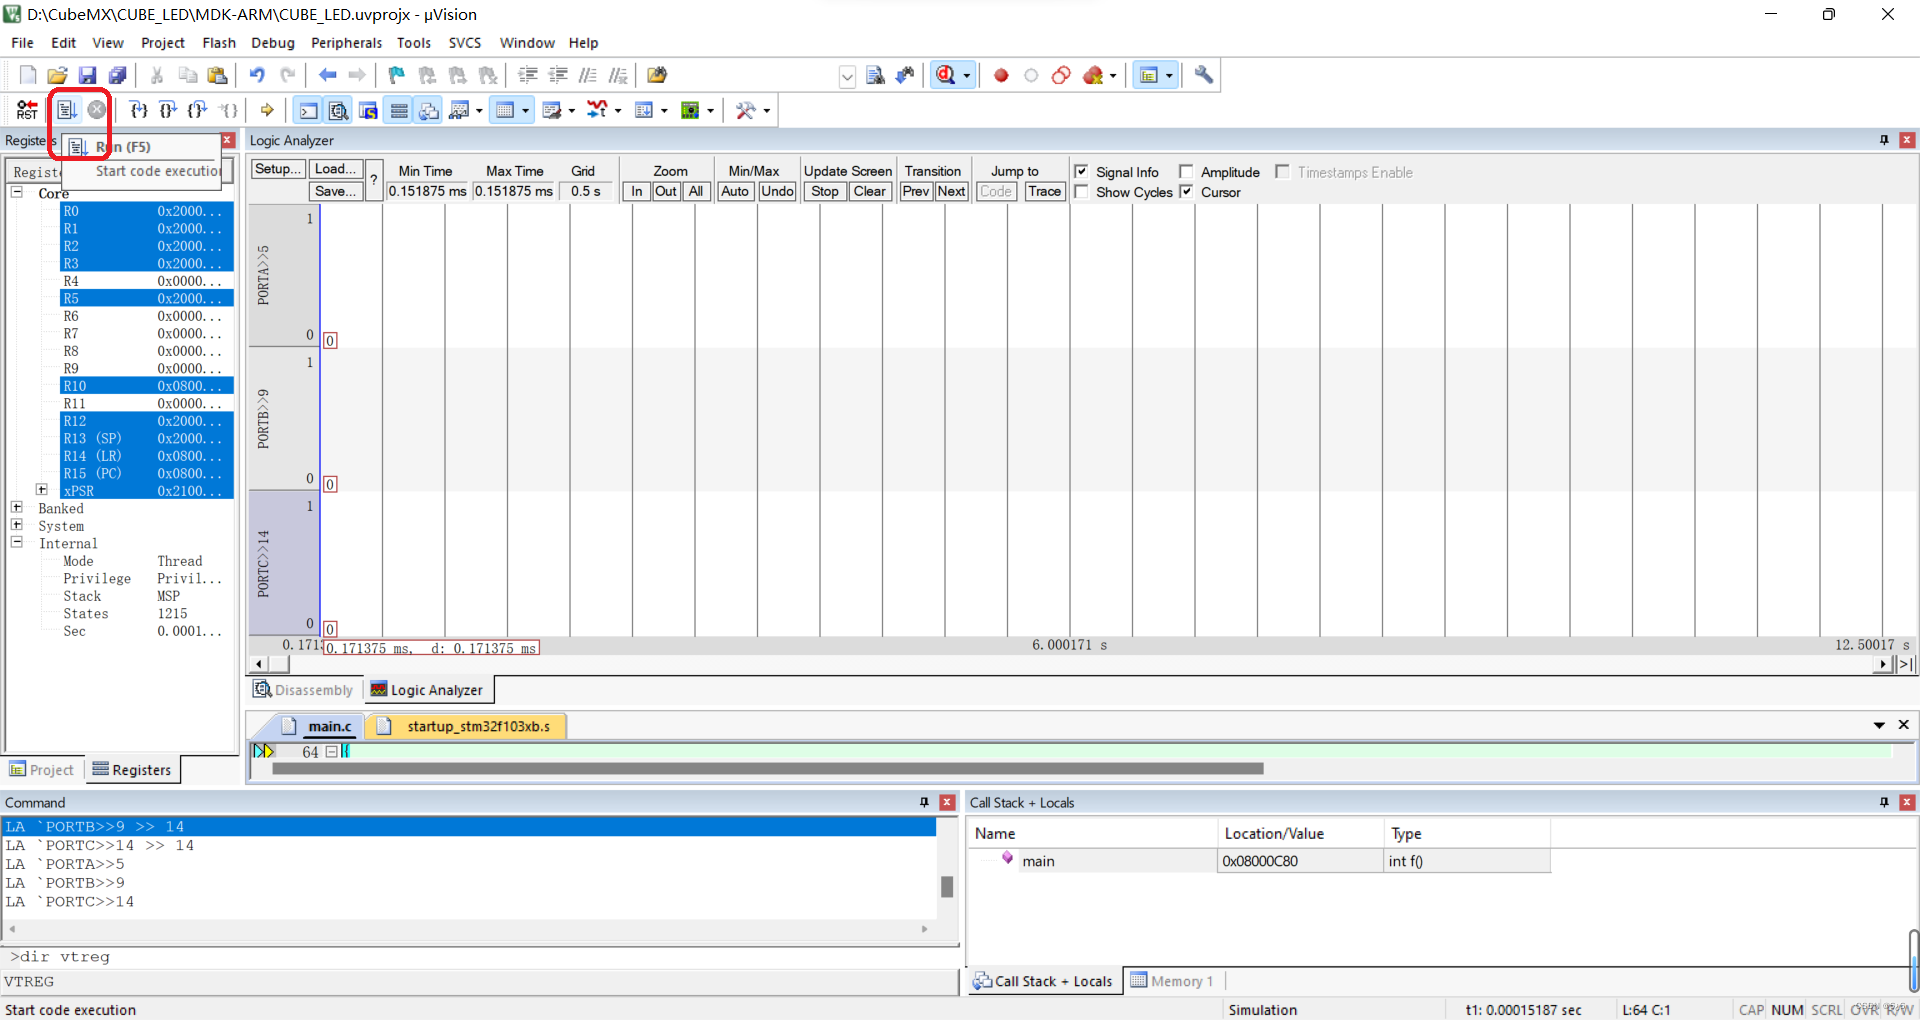The image size is (1920, 1020).
Task: Click the Update Screen Stop button
Action: coord(825,191)
